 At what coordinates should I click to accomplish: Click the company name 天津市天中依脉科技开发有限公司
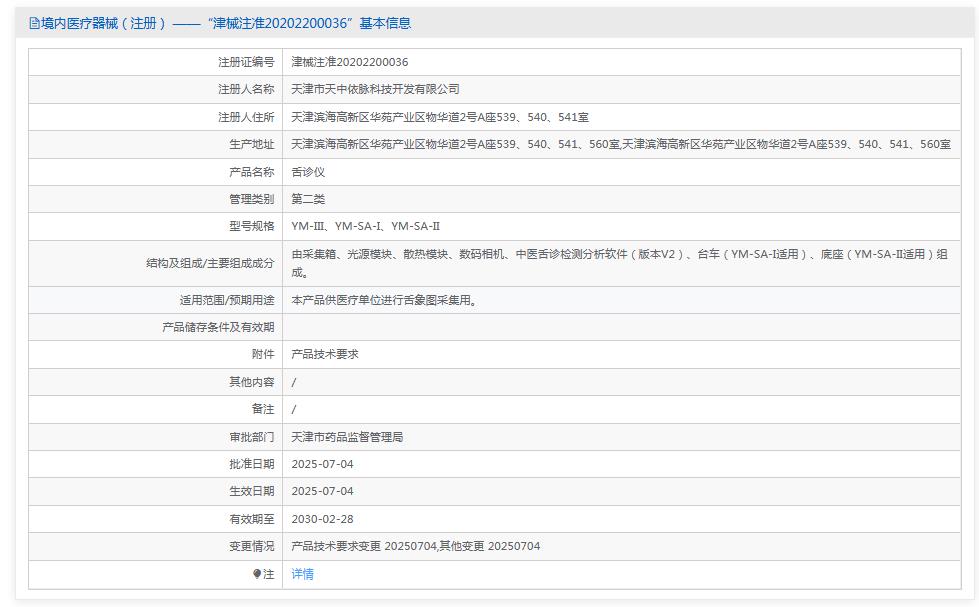(x=375, y=89)
